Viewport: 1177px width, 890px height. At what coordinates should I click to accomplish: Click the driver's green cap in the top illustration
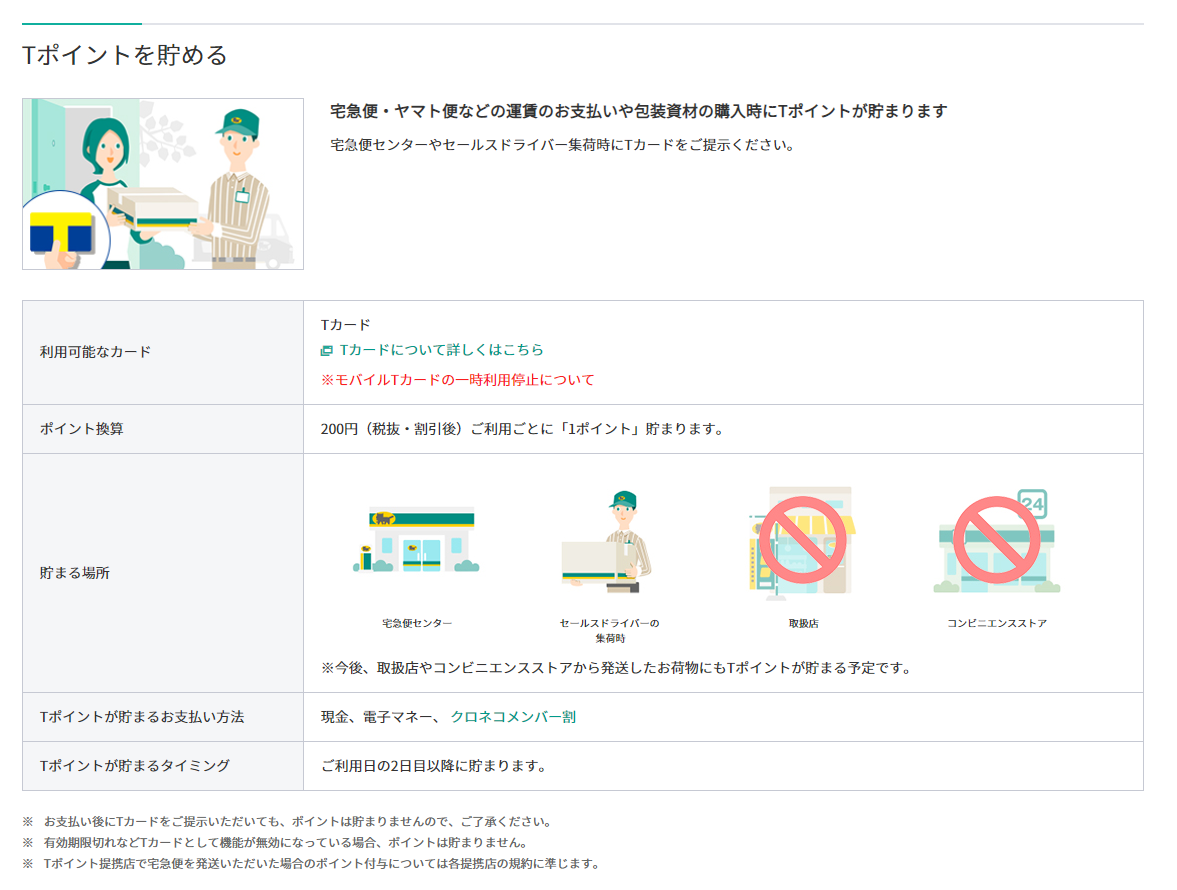point(237,123)
